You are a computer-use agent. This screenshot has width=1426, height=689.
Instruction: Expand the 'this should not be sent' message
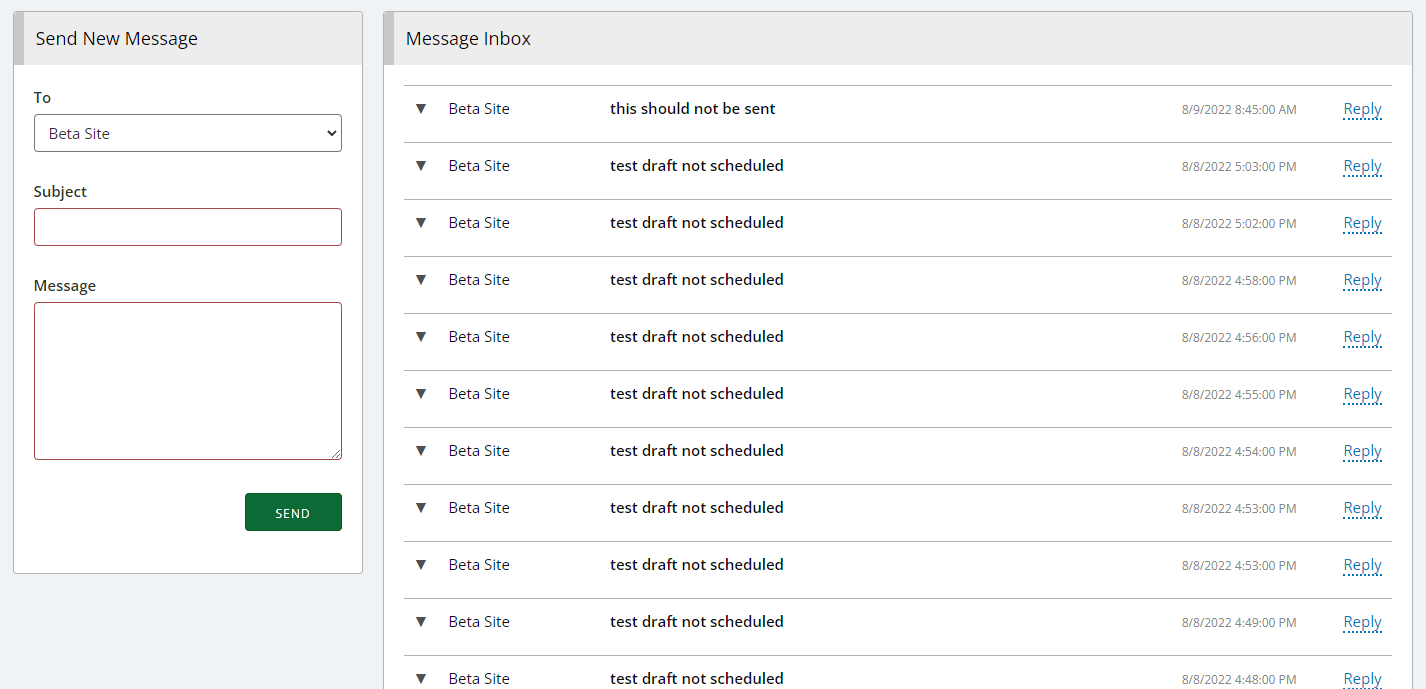click(421, 109)
